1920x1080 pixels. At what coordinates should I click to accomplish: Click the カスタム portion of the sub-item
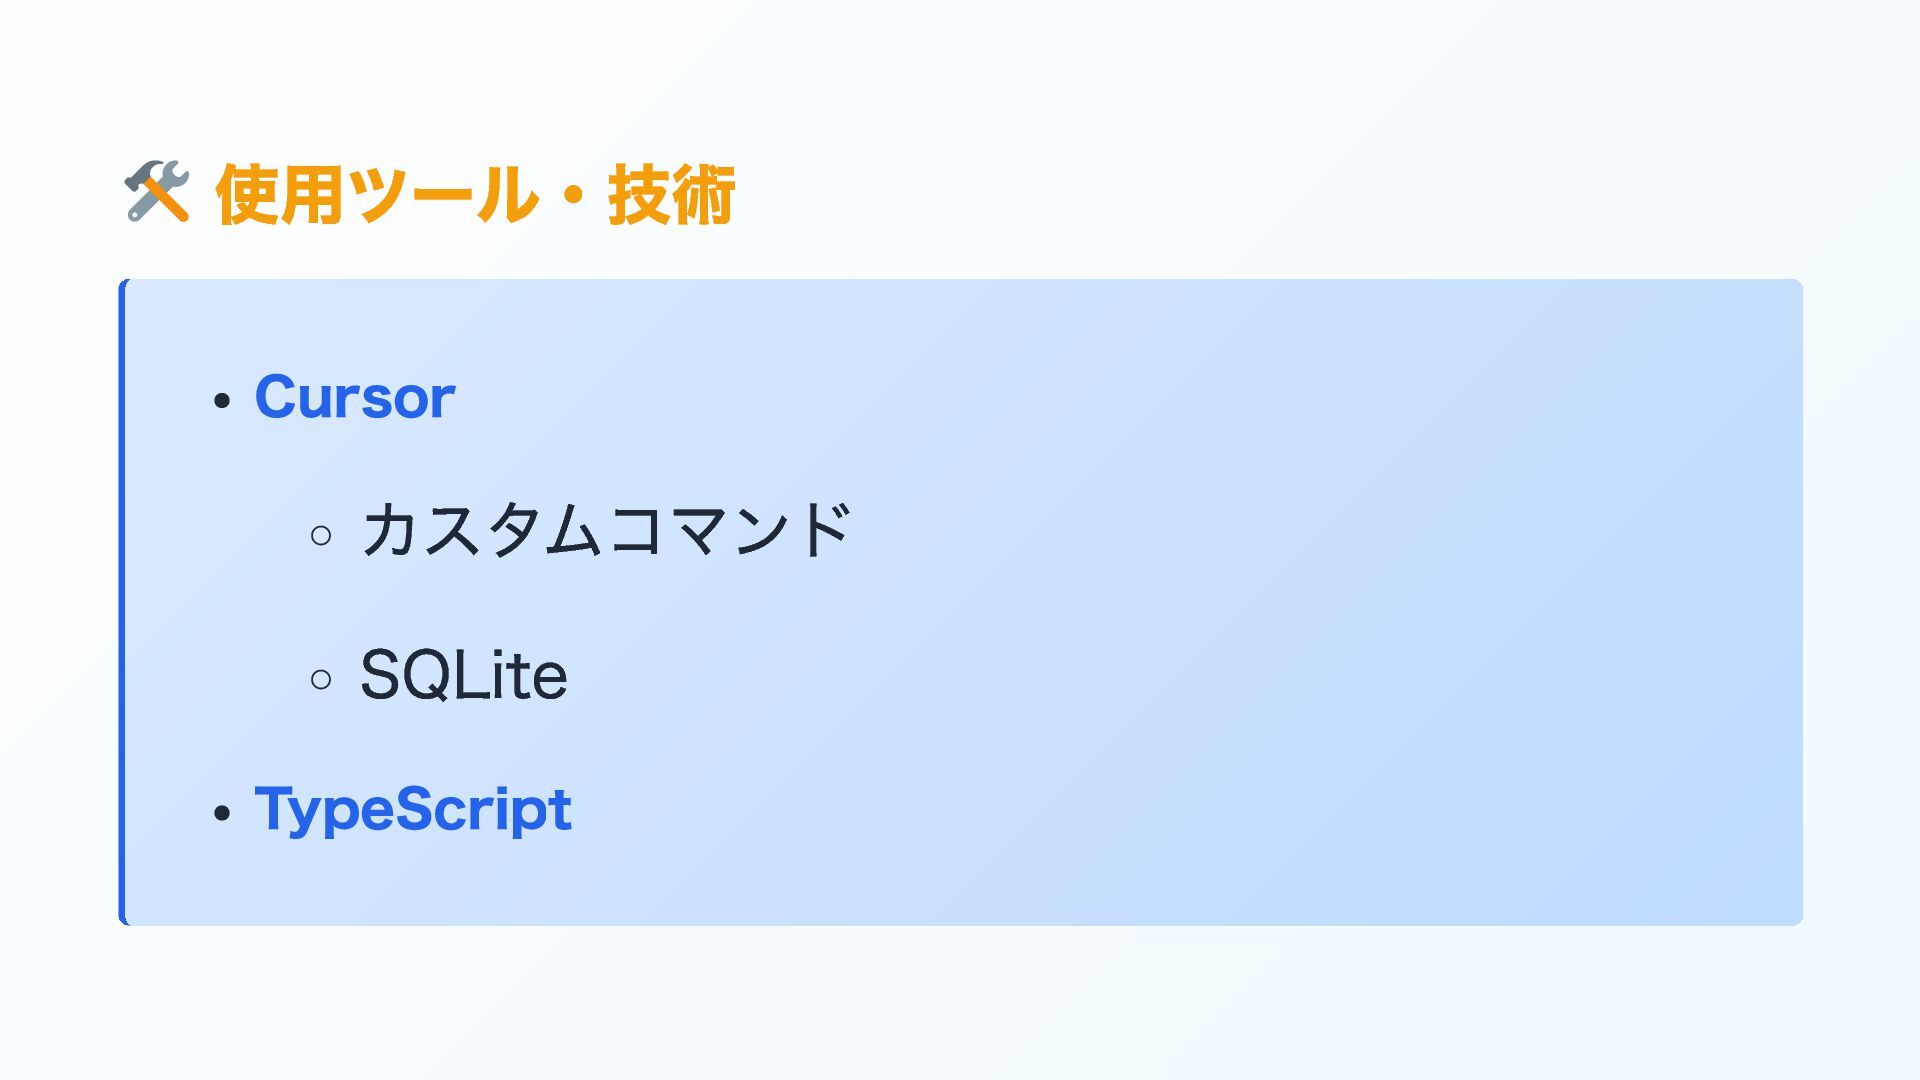click(x=482, y=530)
